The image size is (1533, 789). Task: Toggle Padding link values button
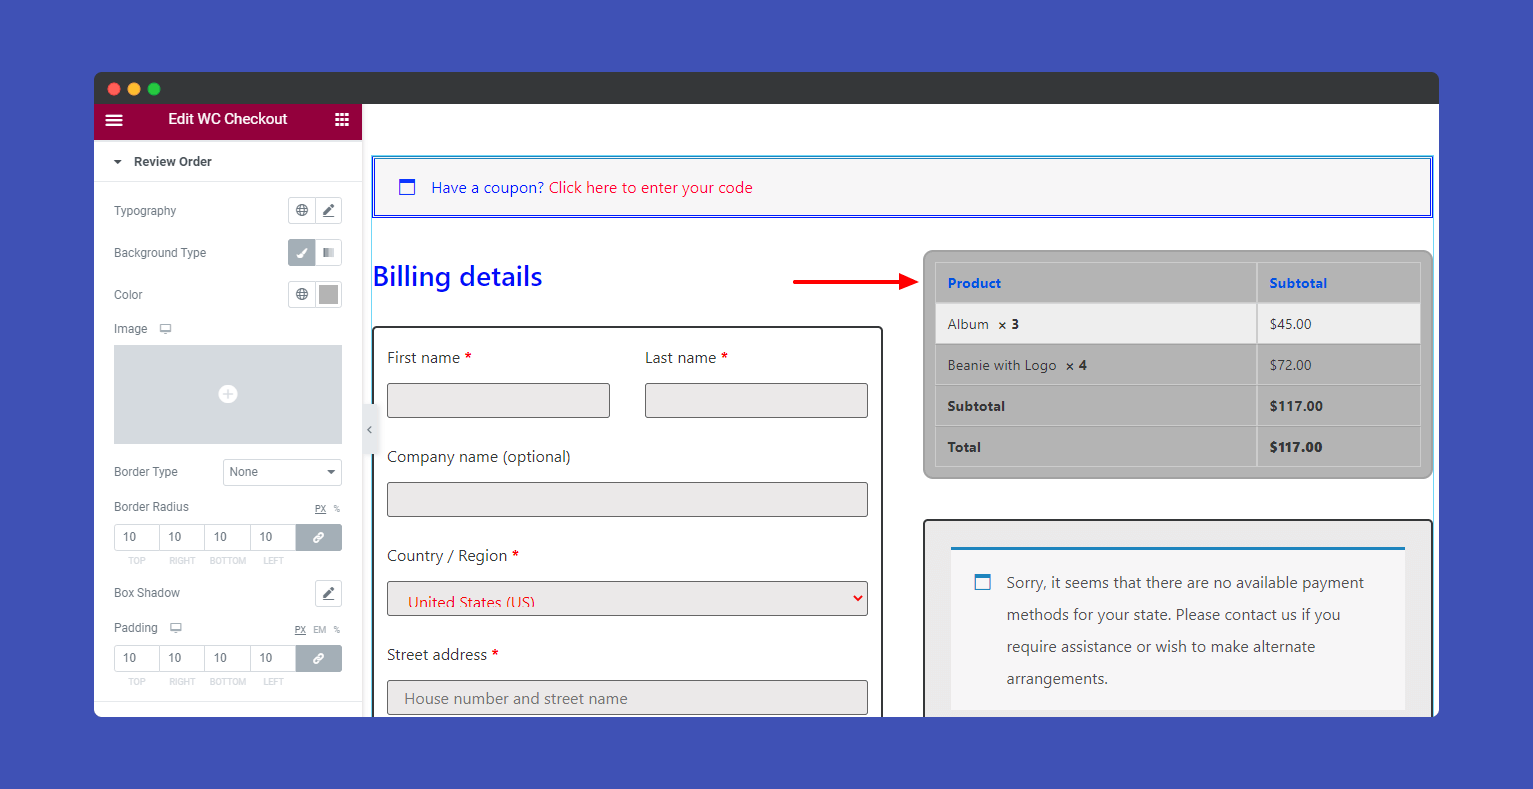click(319, 659)
